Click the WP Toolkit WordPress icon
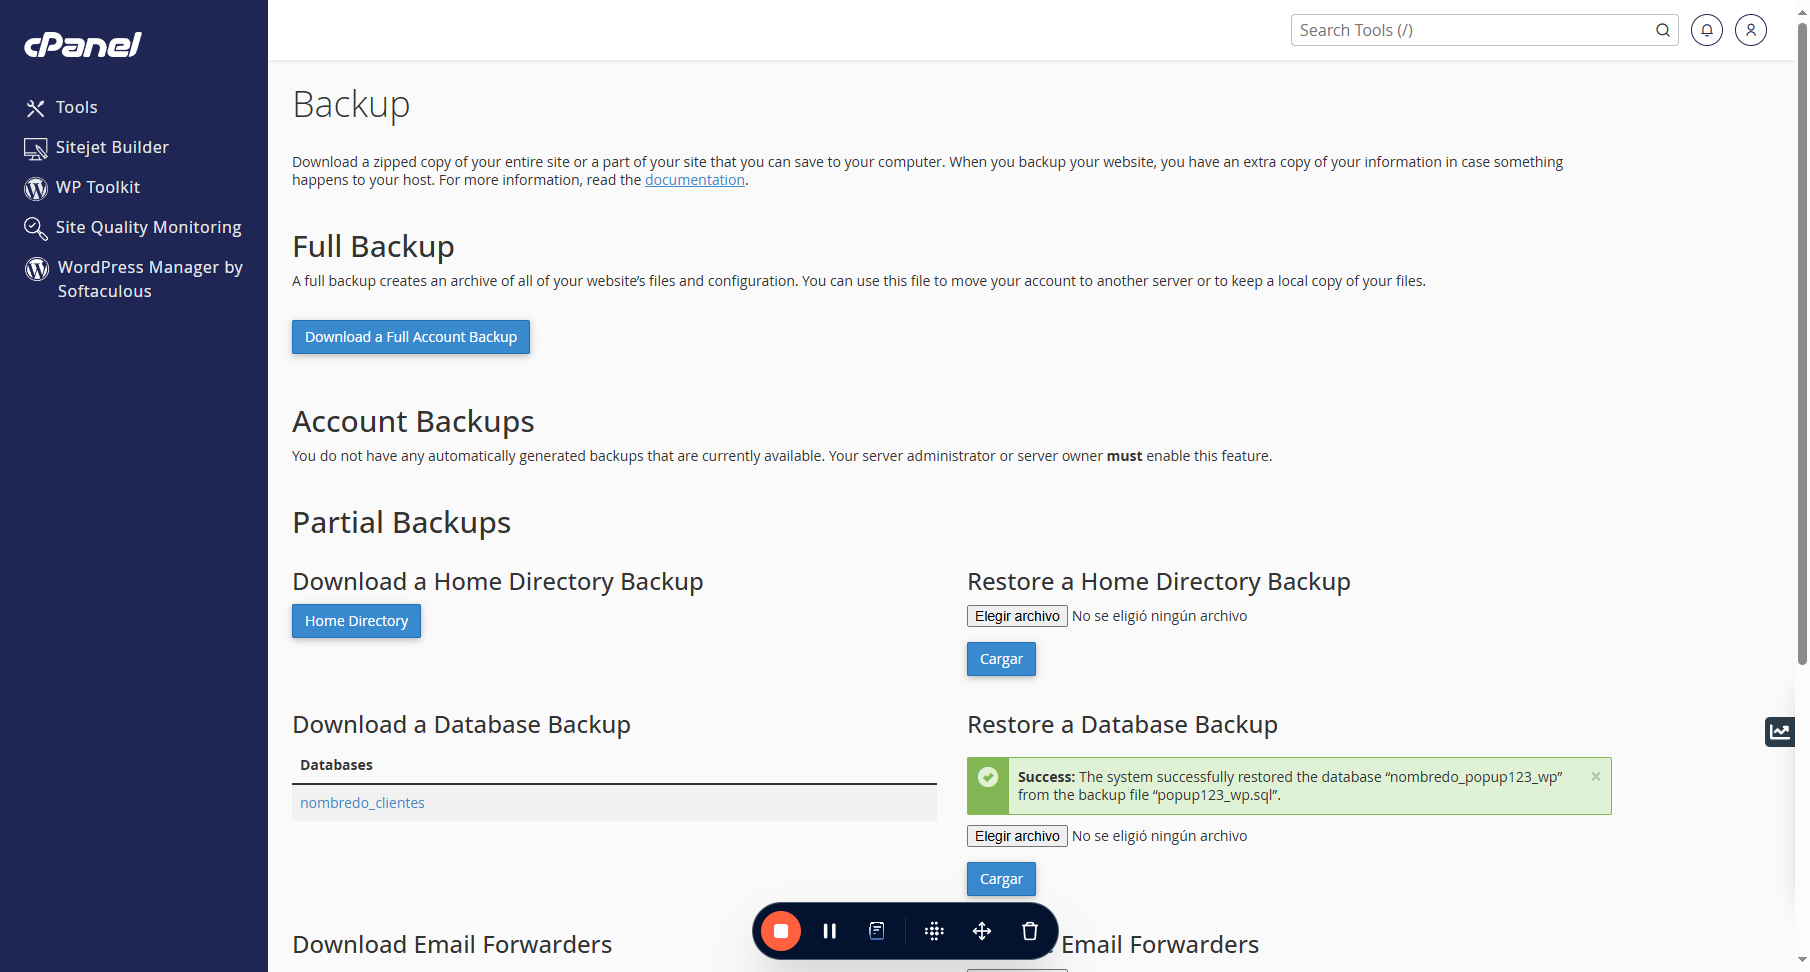This screenshot has height=972, width=1810. (36, 188)
